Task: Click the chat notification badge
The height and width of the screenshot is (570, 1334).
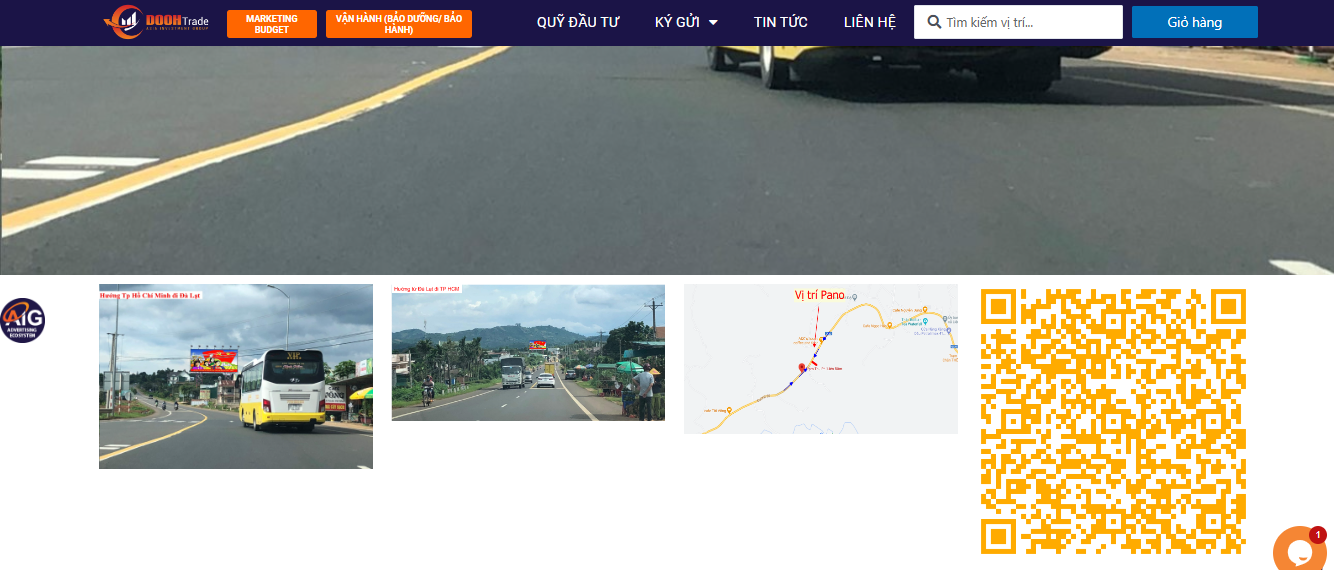Action: (1317, 535)
